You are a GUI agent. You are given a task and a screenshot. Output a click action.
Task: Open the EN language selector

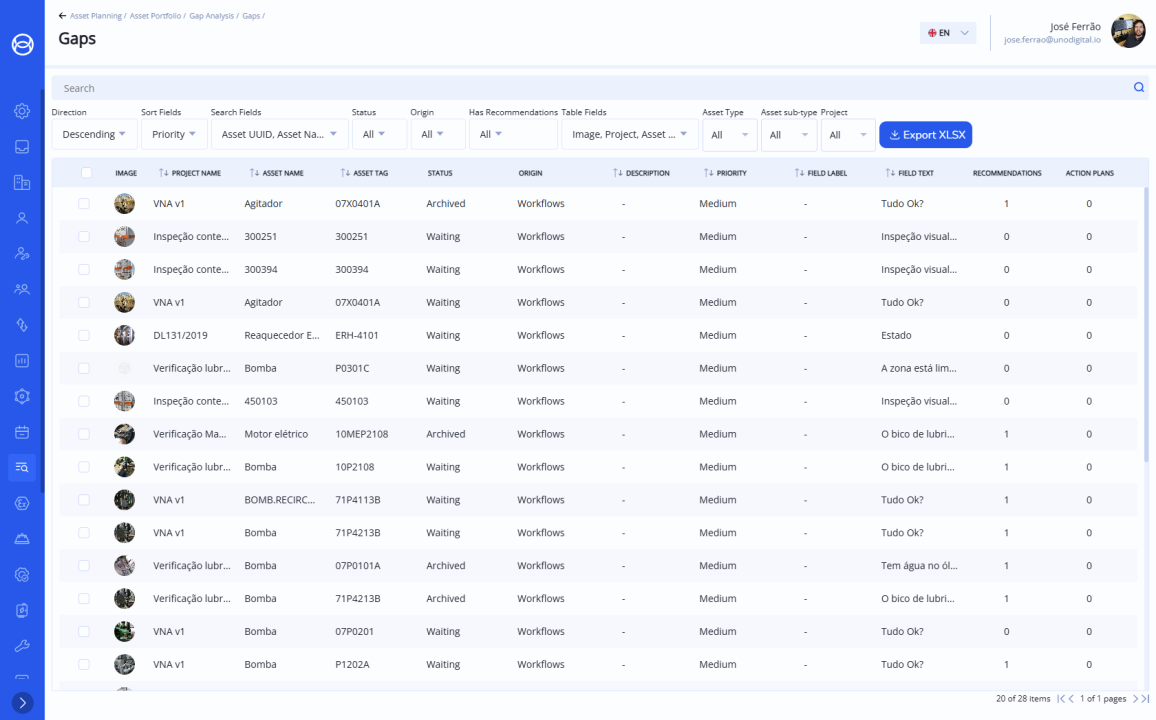coord(947,33)
